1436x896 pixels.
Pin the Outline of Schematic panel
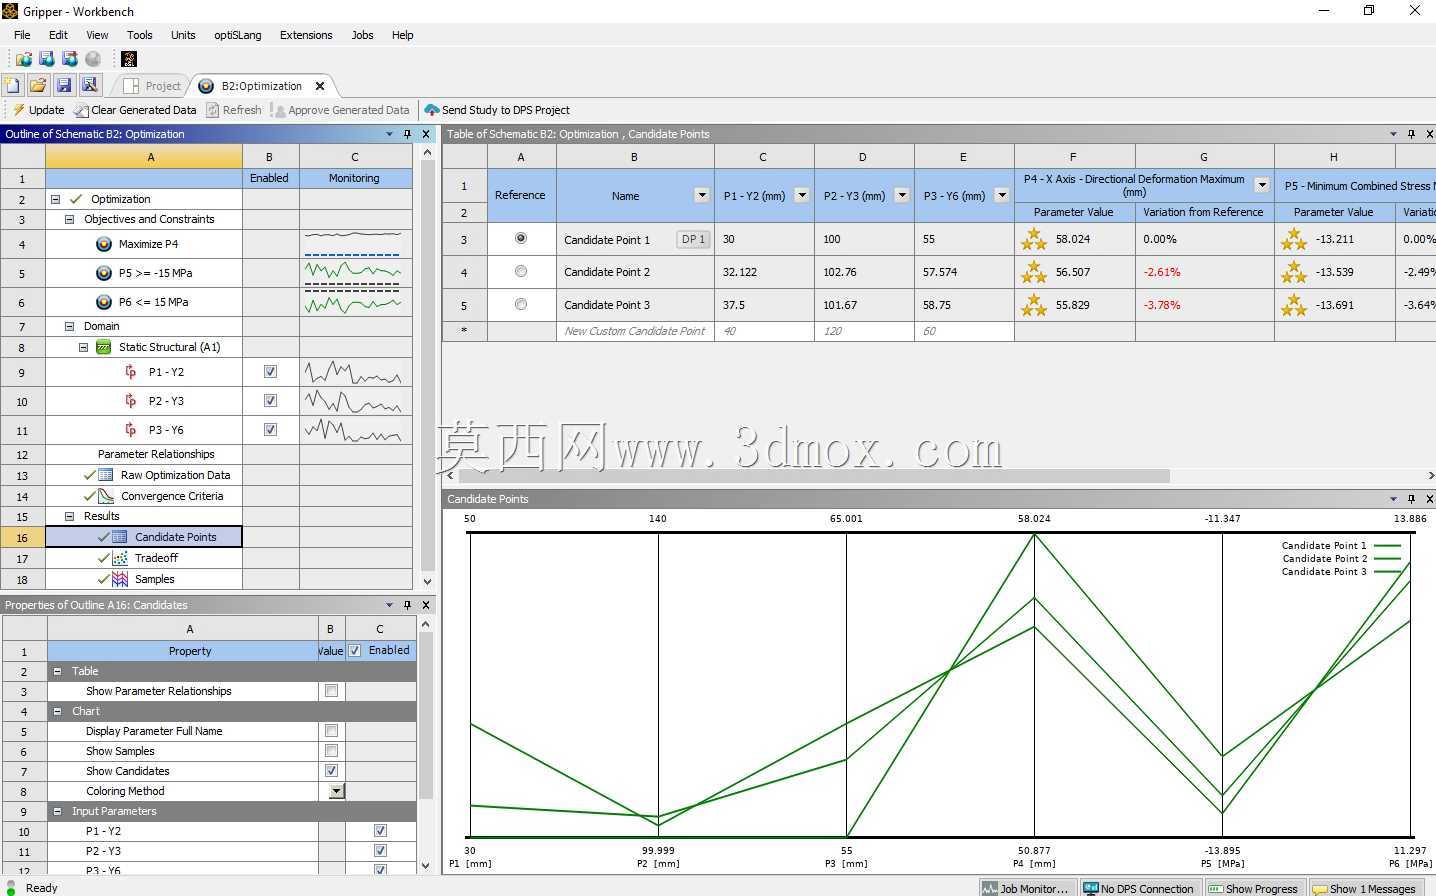pyautogui.click(x=407, y=134)
